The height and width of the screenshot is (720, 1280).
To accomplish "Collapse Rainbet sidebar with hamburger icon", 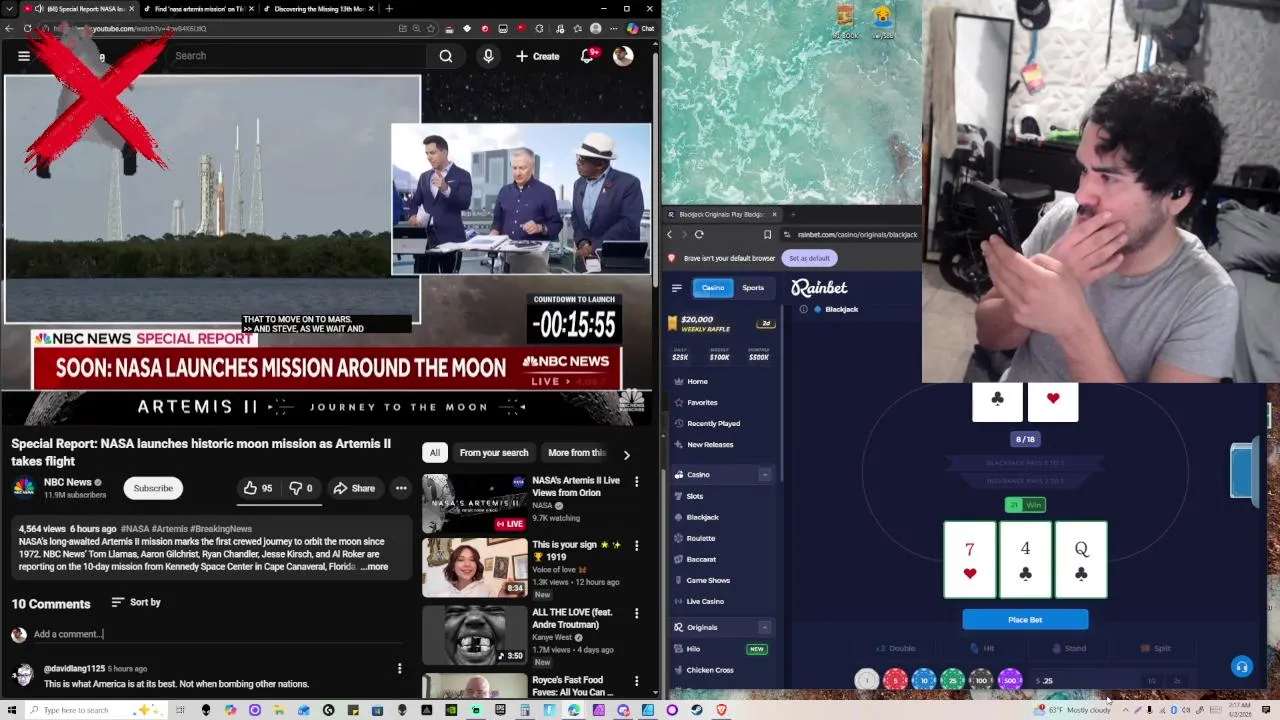I will 677,288.
